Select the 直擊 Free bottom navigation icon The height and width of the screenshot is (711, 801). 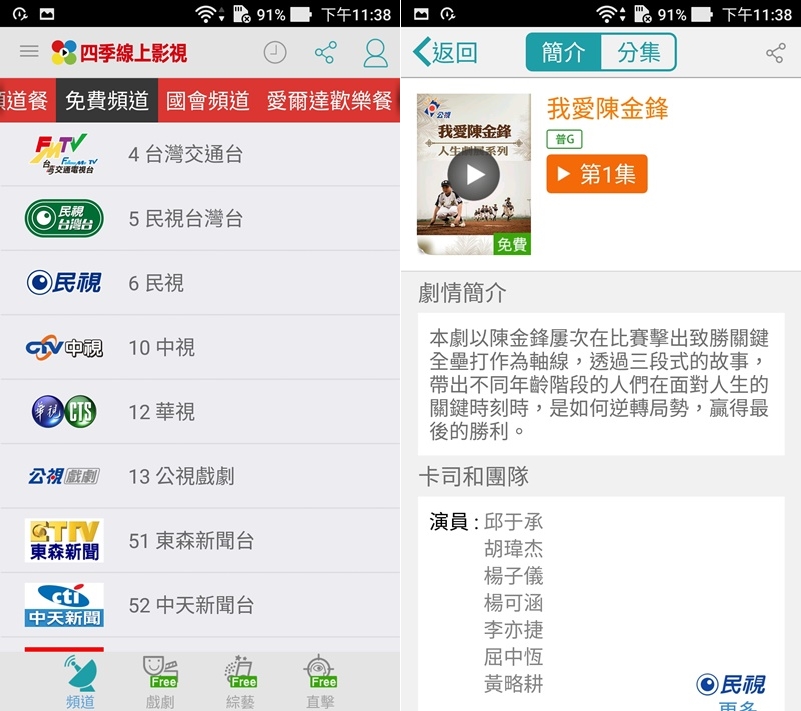(x=320, y=682)
